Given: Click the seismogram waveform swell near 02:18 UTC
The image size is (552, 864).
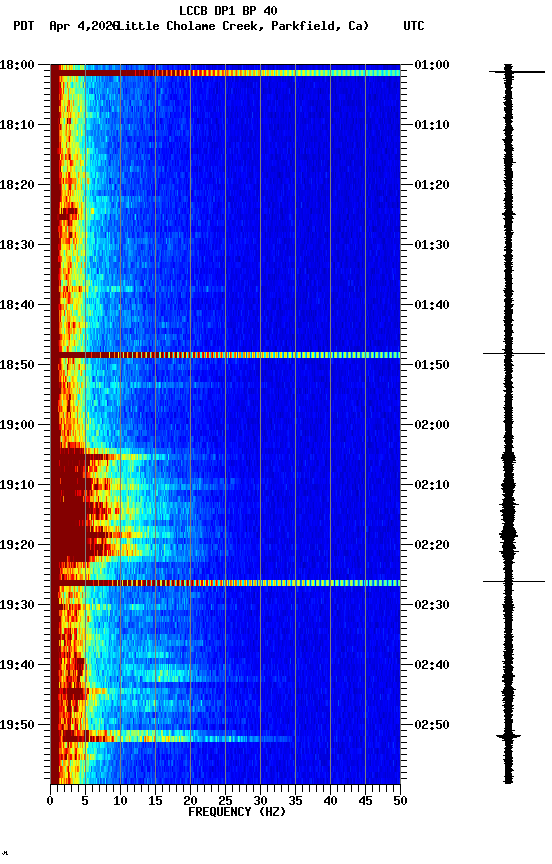Looking at the screenshot, I should tap(508, 534).
